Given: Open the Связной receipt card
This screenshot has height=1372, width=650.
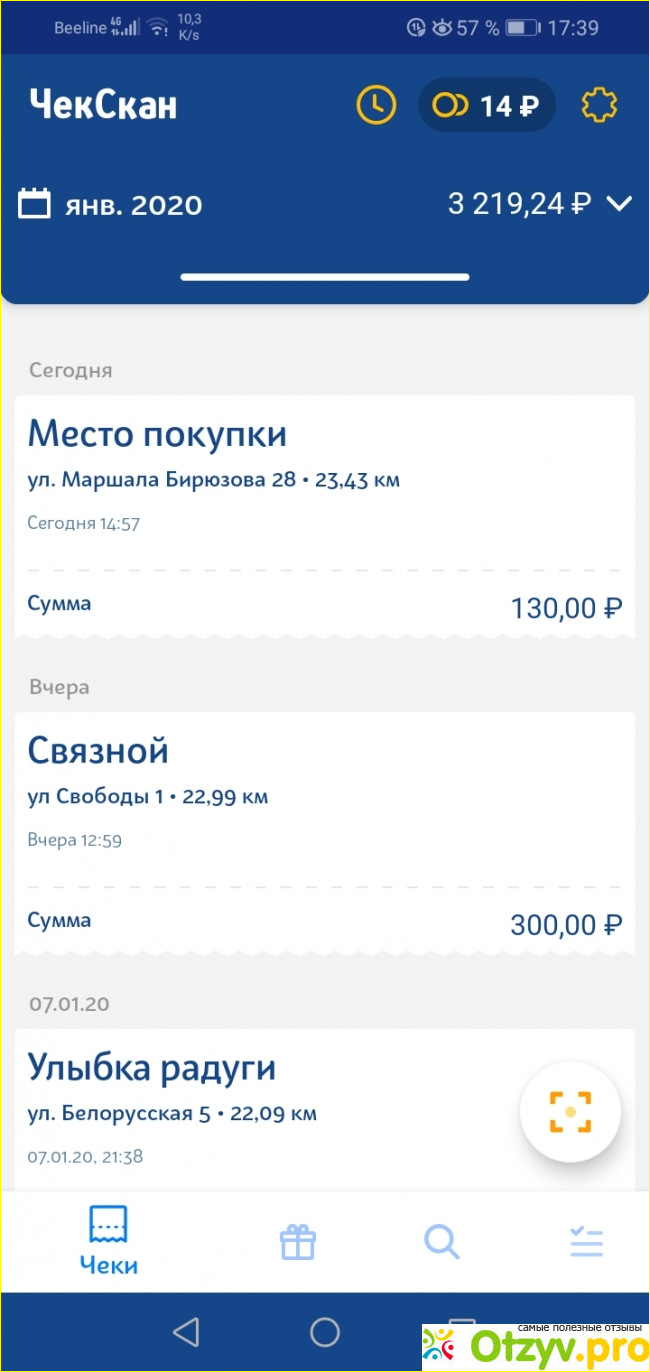Looking at the screenshot, I should [x=325, y=833].
